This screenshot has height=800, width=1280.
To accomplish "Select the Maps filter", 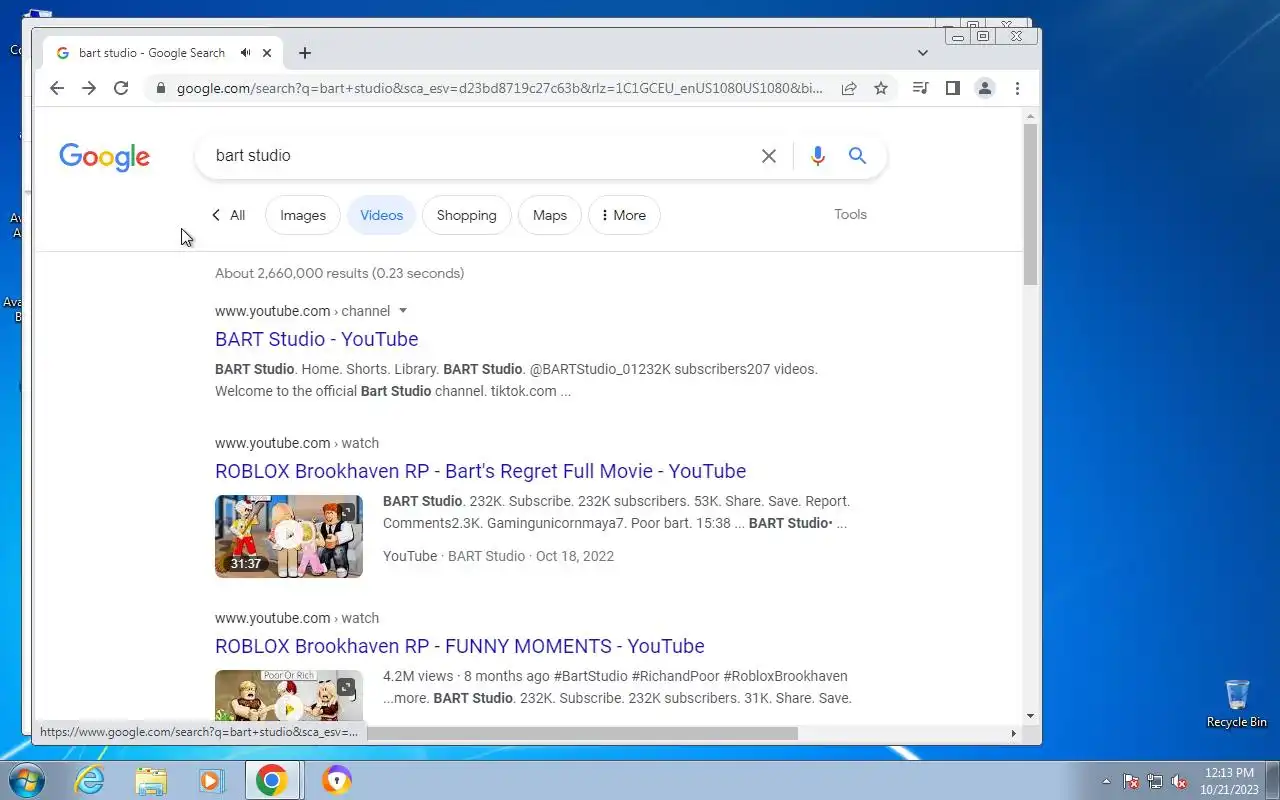I will 550,215.
